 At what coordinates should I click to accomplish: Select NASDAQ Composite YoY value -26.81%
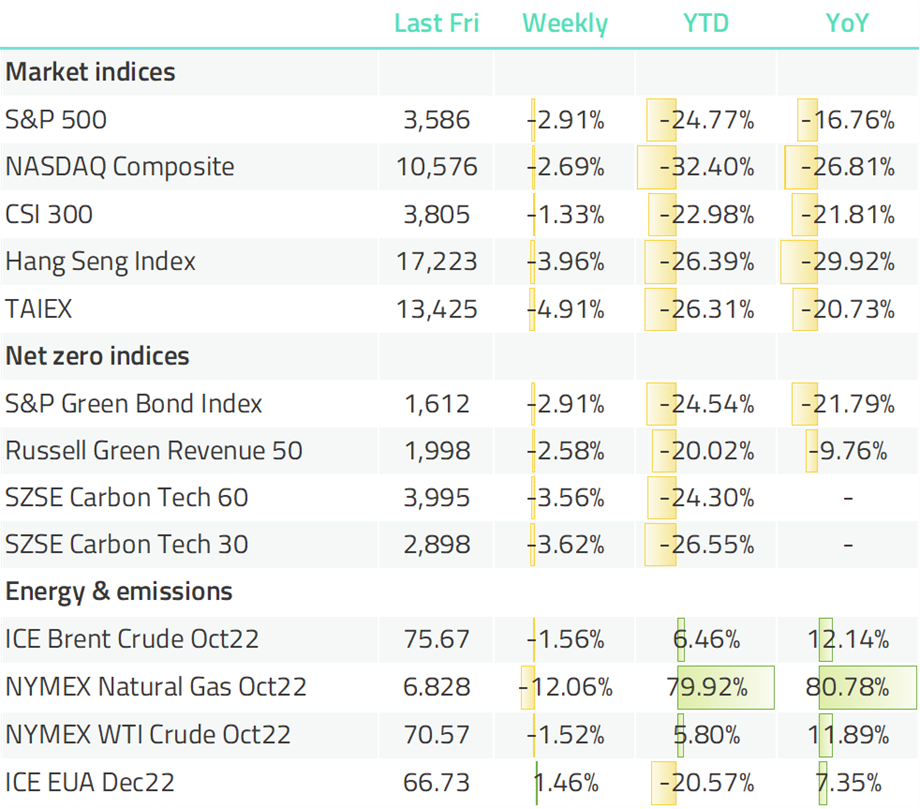848,167
